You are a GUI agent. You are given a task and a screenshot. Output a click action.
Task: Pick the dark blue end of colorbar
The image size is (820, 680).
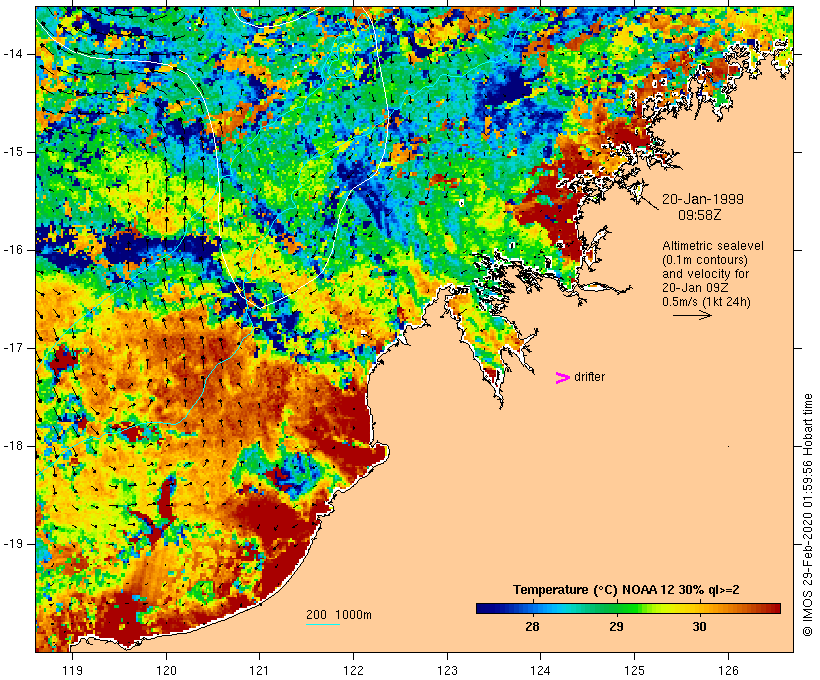point(482,608)
